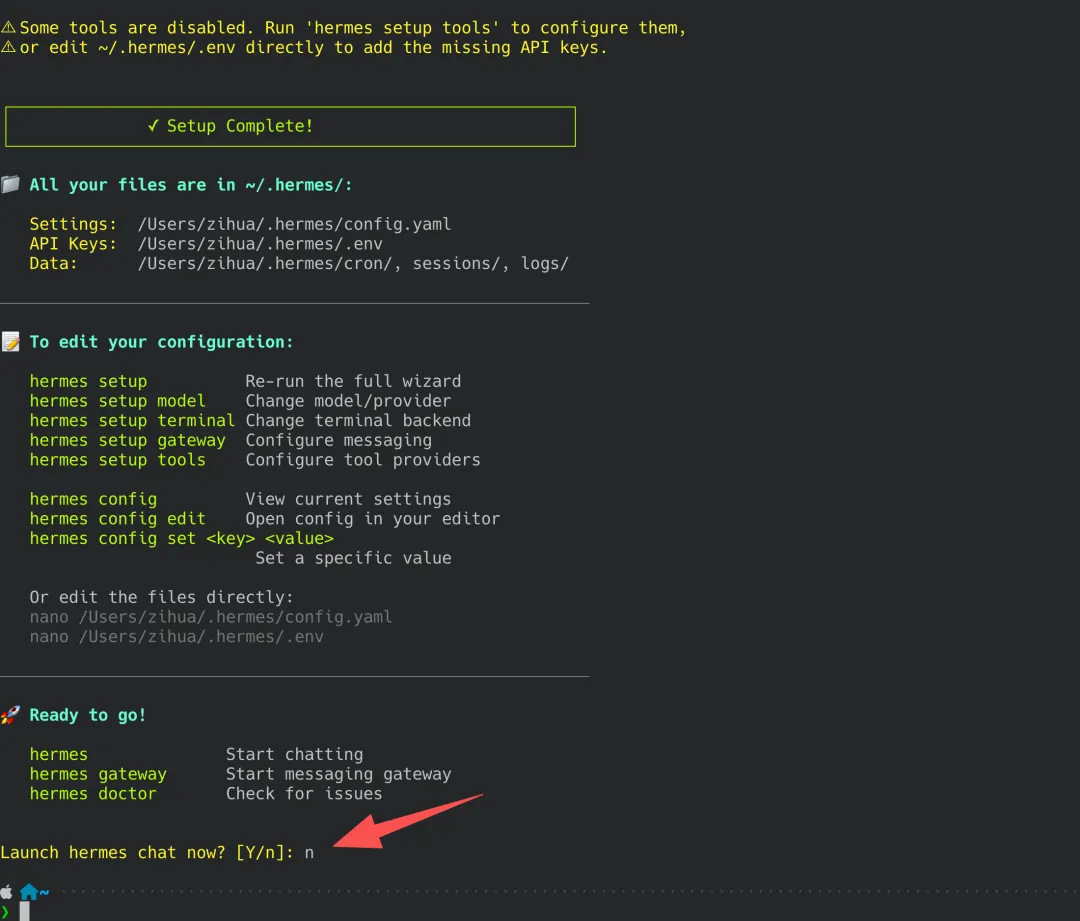Click the blue home icon in the prompt
The image size is (1080, 921).
point(29,892)
